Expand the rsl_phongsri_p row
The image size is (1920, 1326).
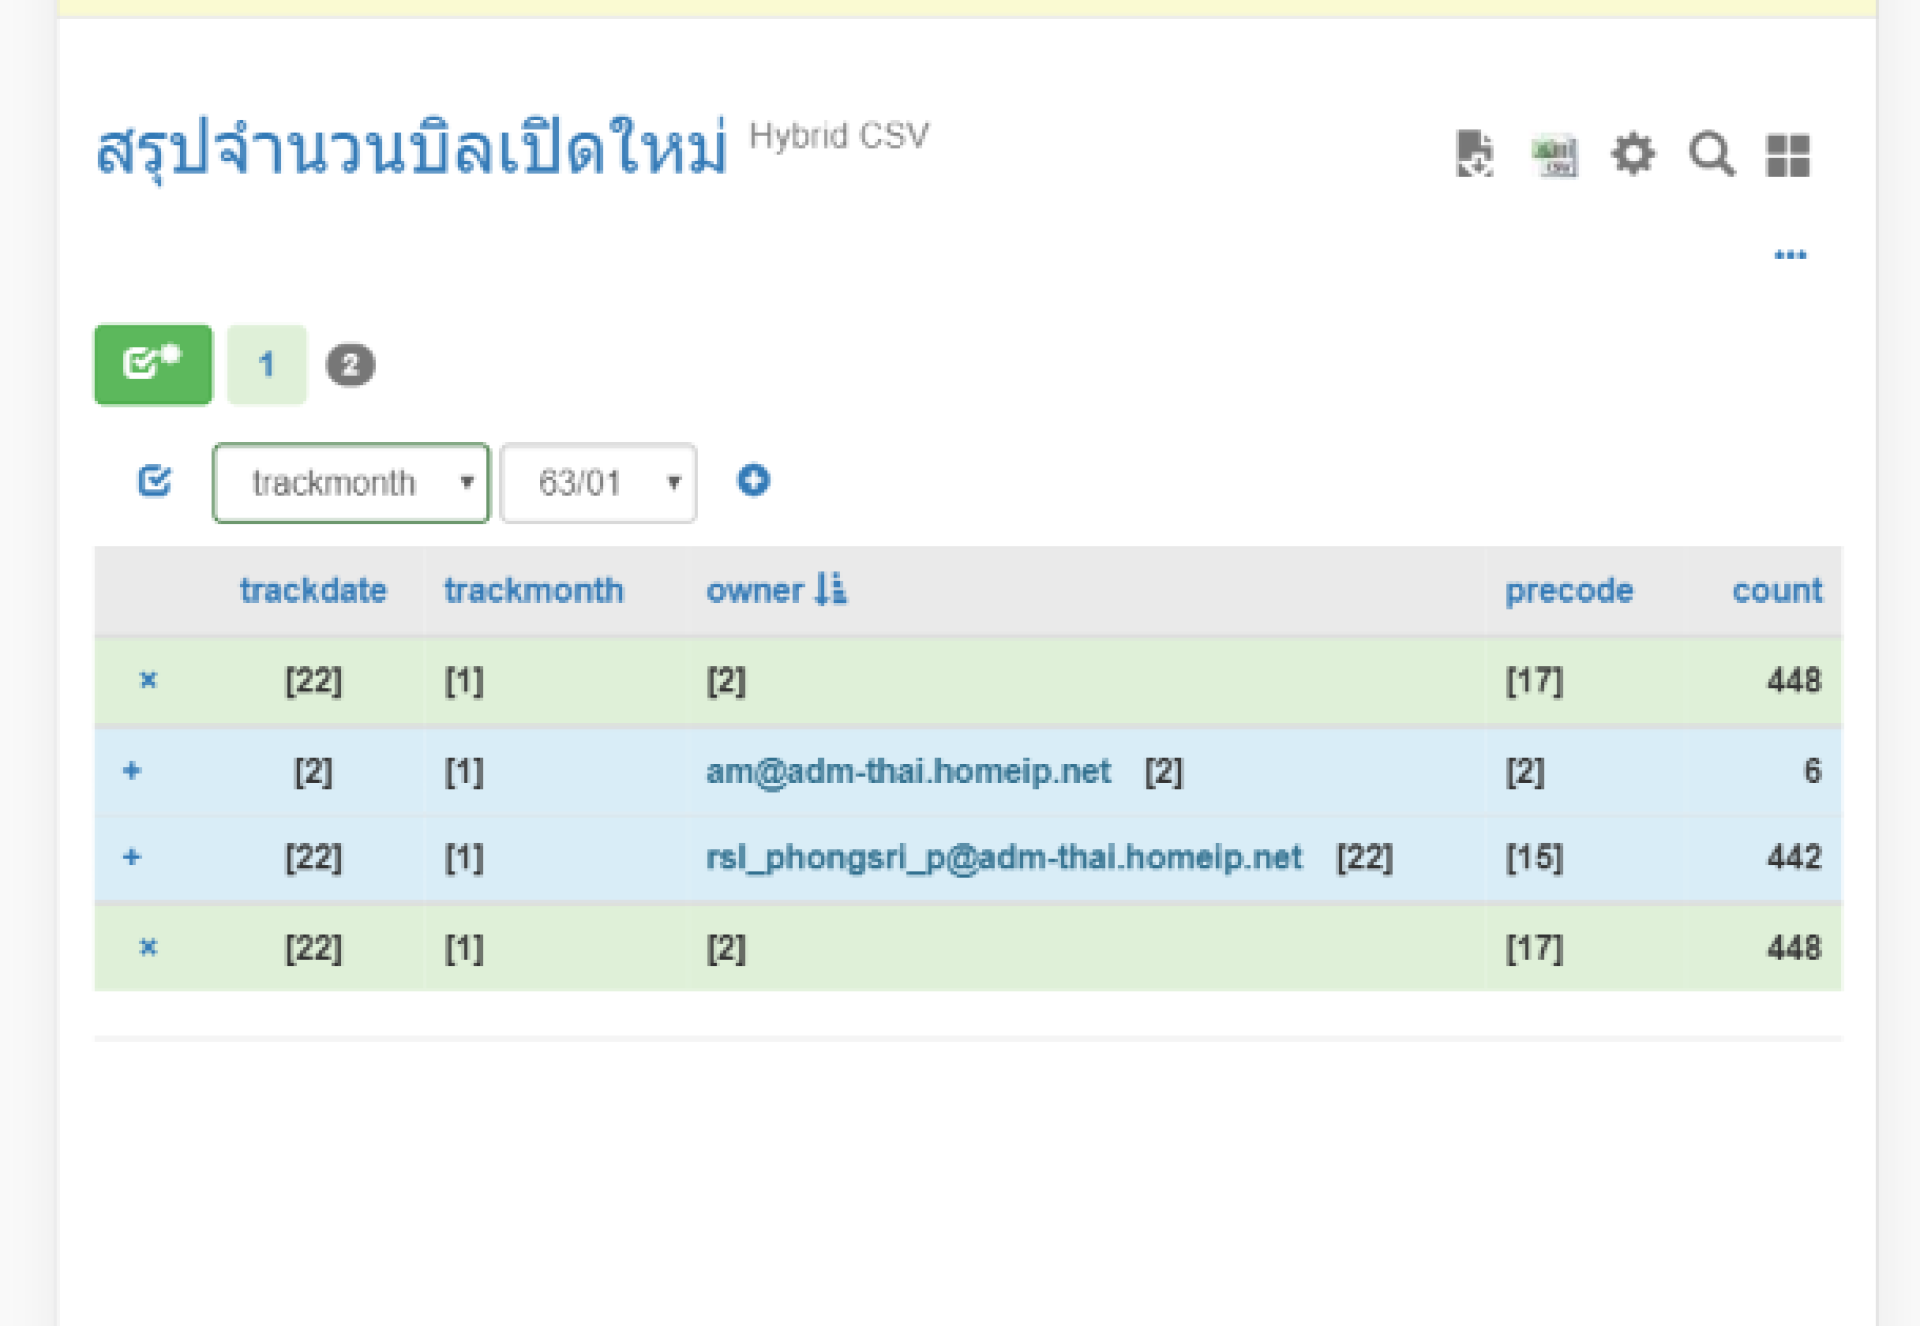[x=132, y=857]
